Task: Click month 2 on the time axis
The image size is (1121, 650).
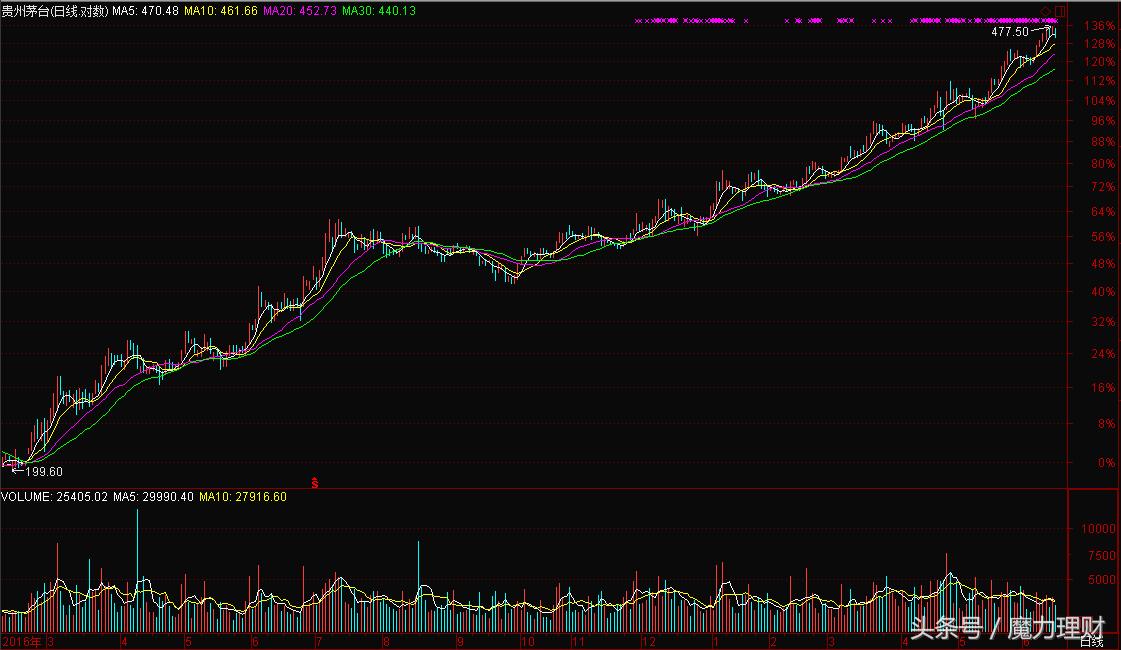Action: [x=774, y=641]
